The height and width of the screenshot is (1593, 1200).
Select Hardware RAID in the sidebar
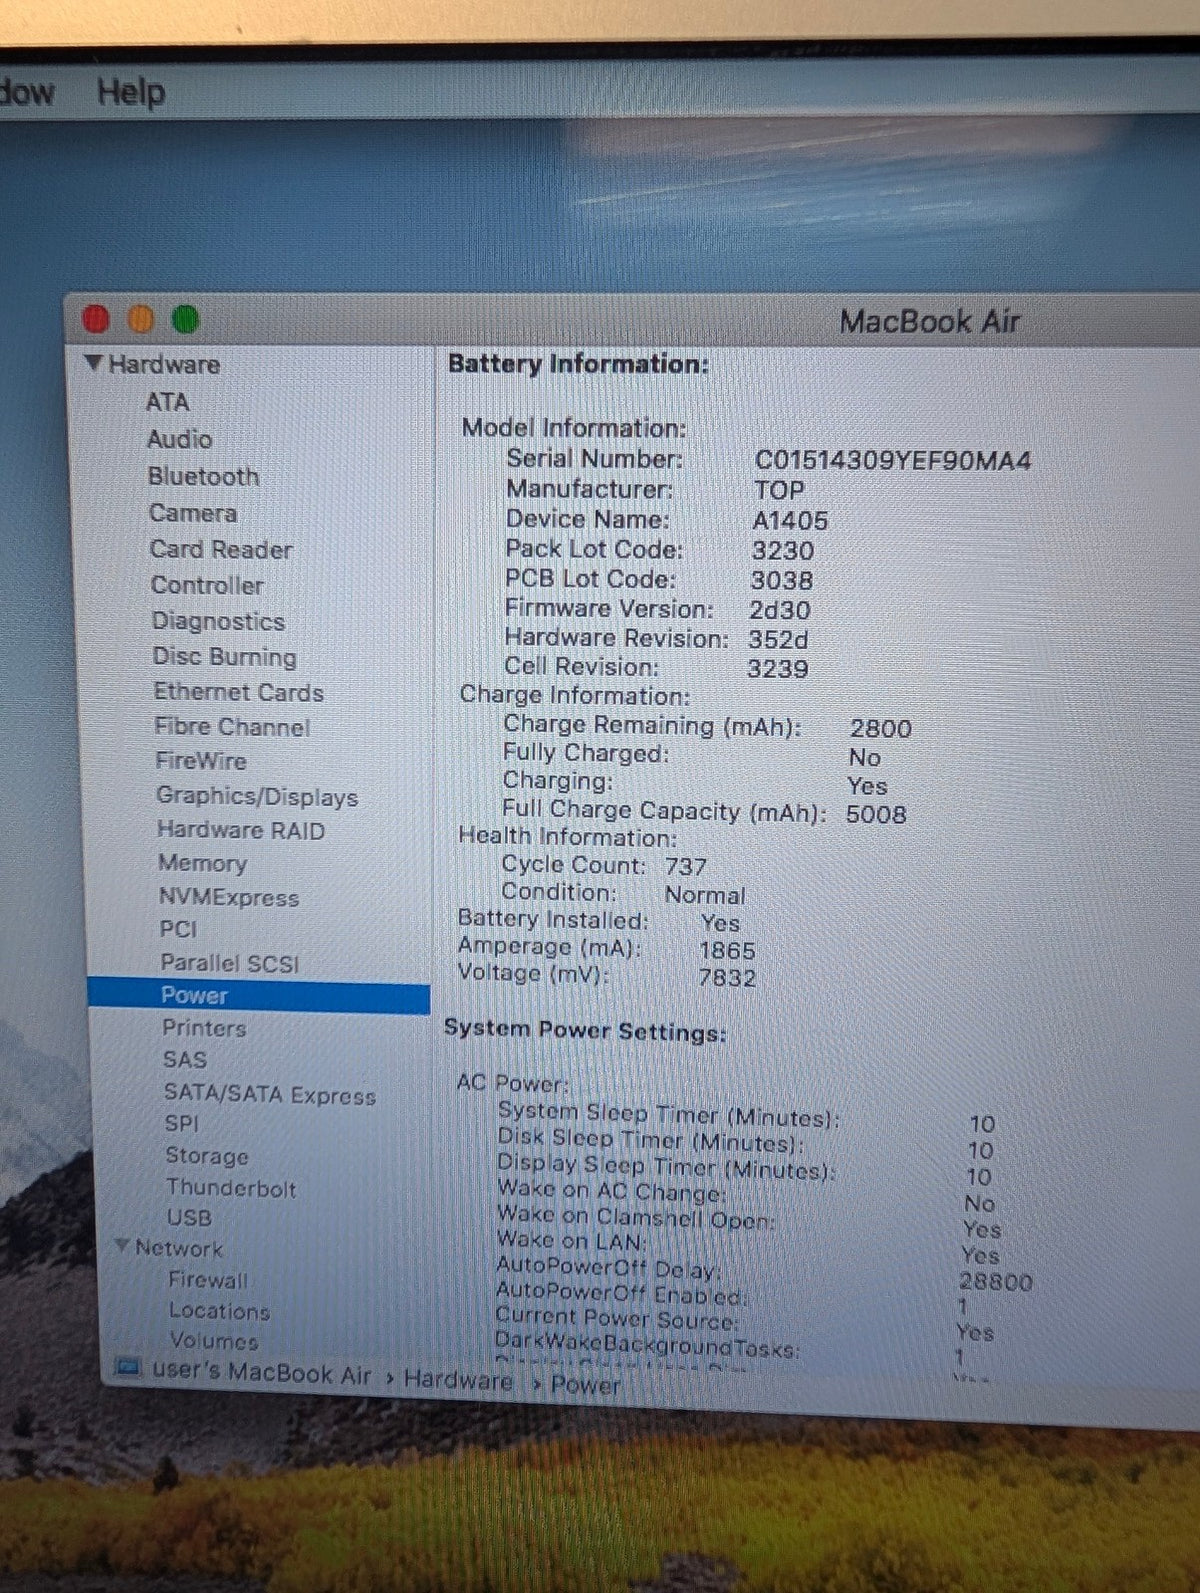click(241, 830)
